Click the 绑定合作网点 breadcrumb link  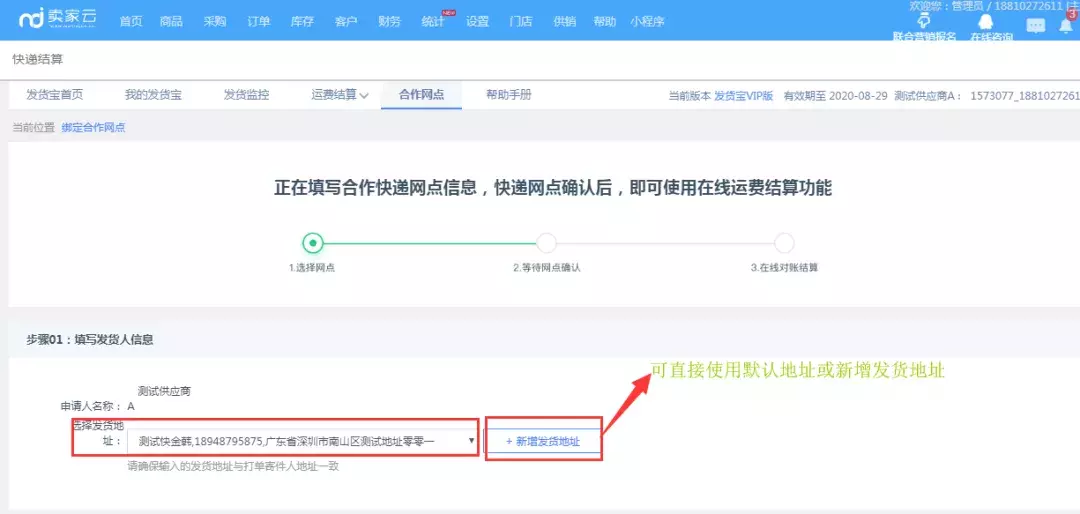tap(93, 128)
